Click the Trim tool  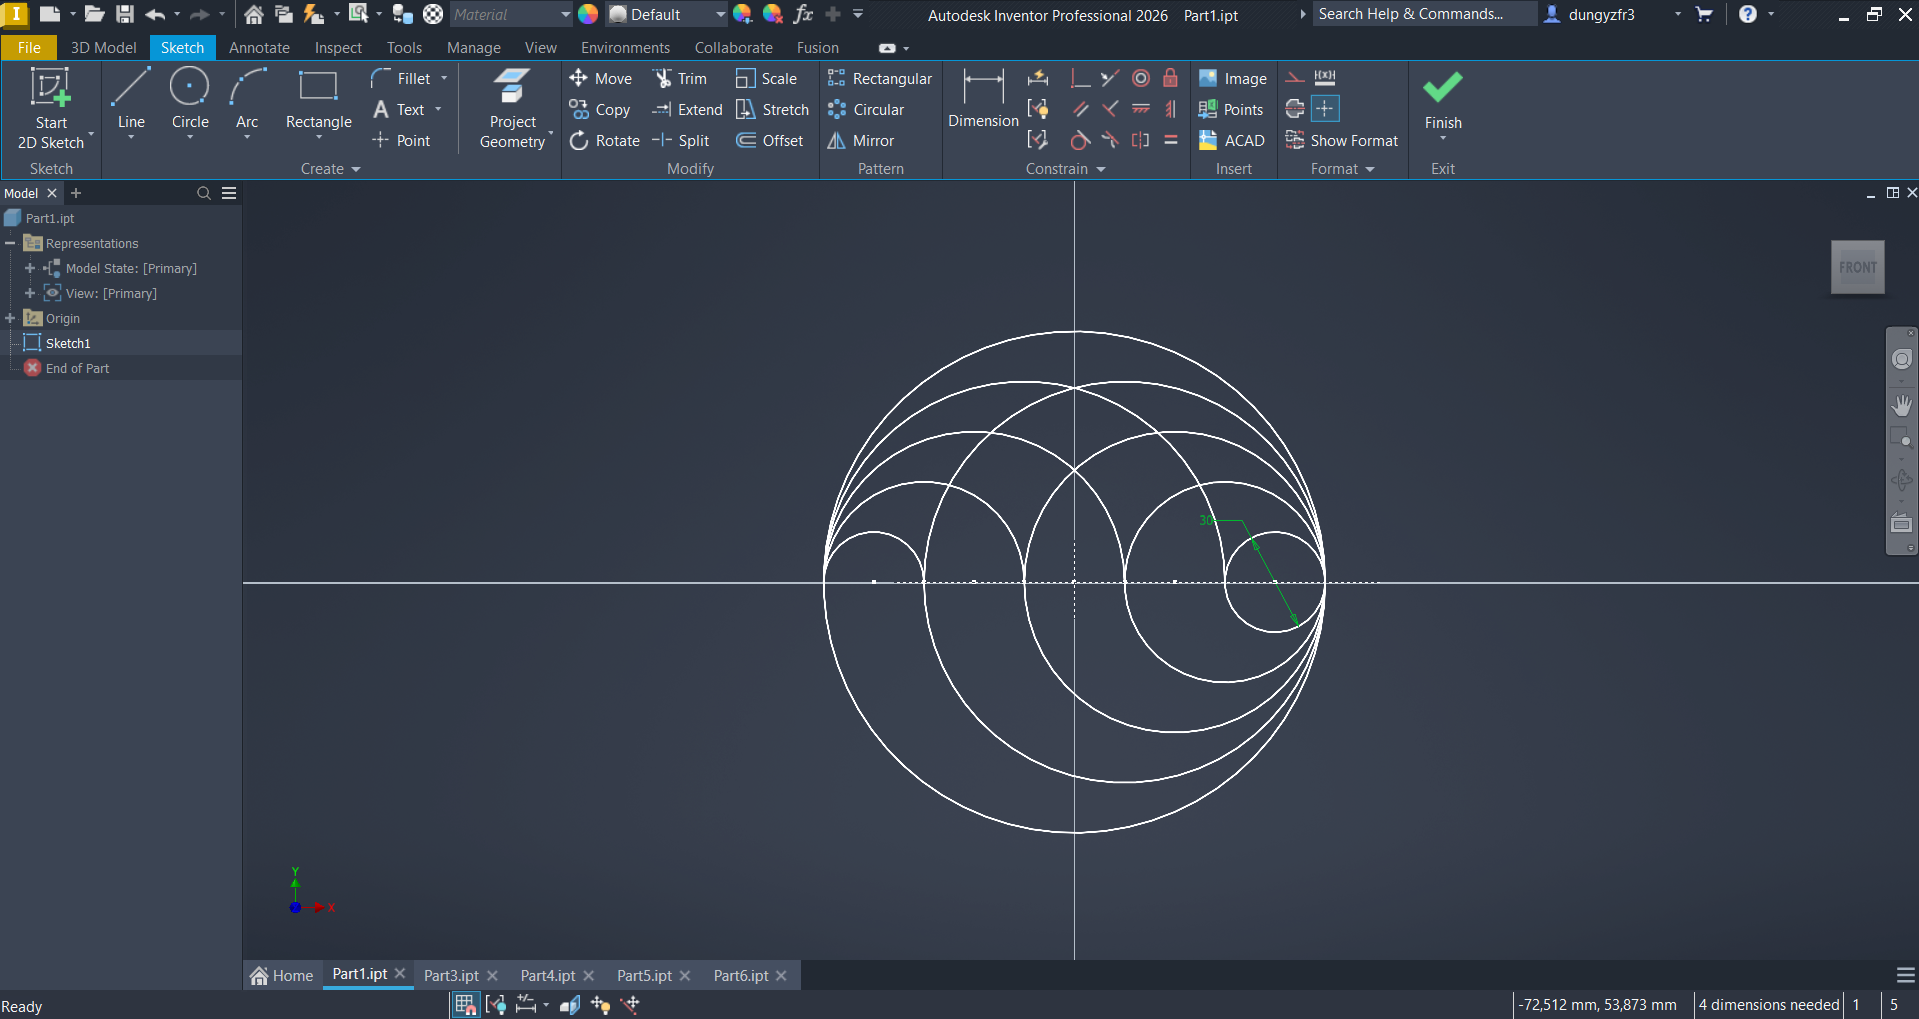[x=680, y=79]
